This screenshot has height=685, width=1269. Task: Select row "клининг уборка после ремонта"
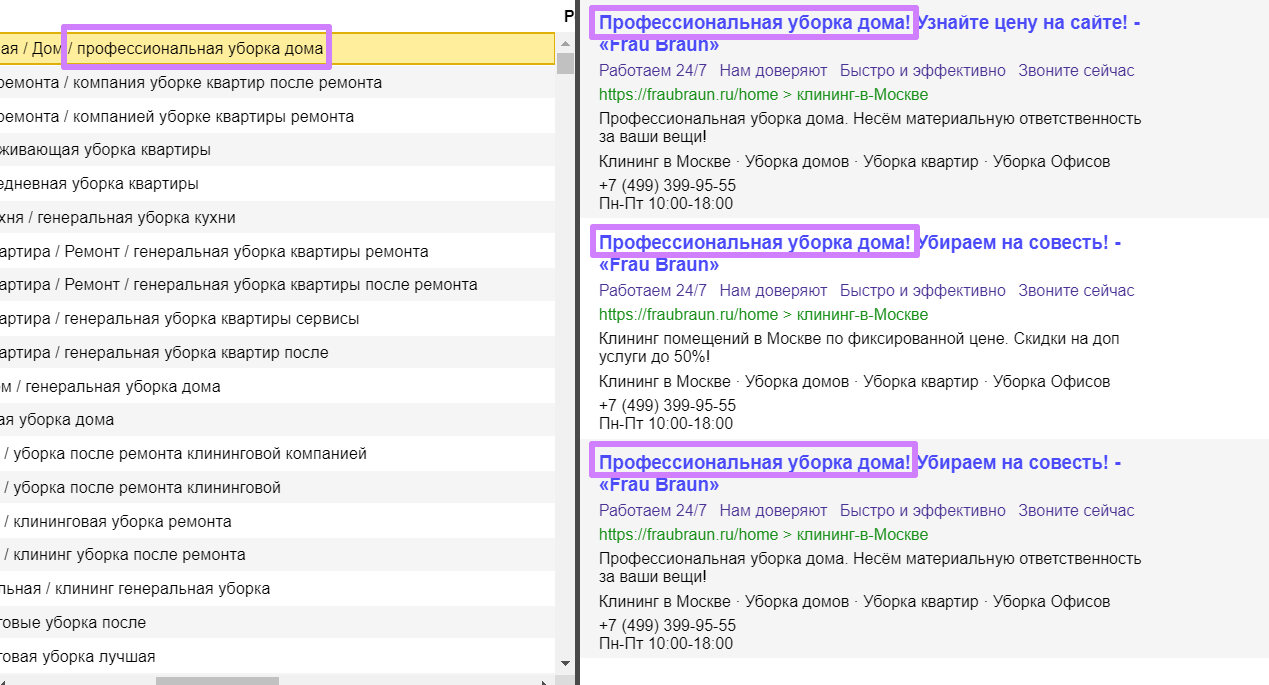pos(277,554)
